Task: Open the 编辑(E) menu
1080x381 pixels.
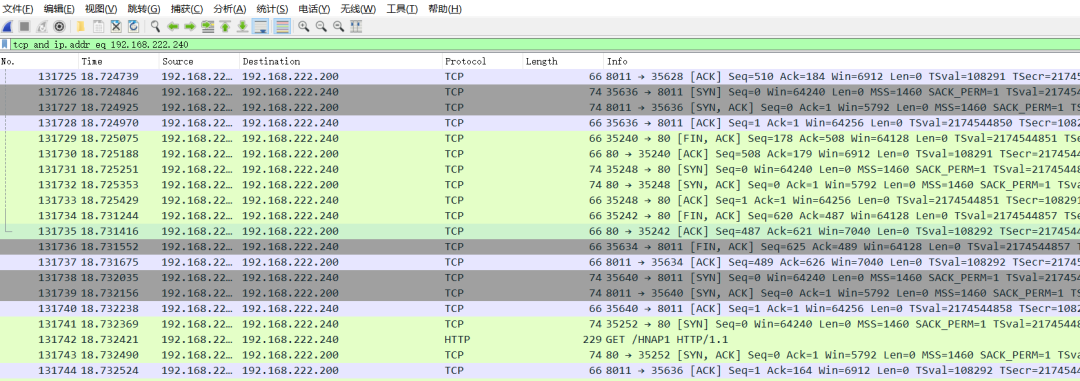Action: [x=59, y=9]
